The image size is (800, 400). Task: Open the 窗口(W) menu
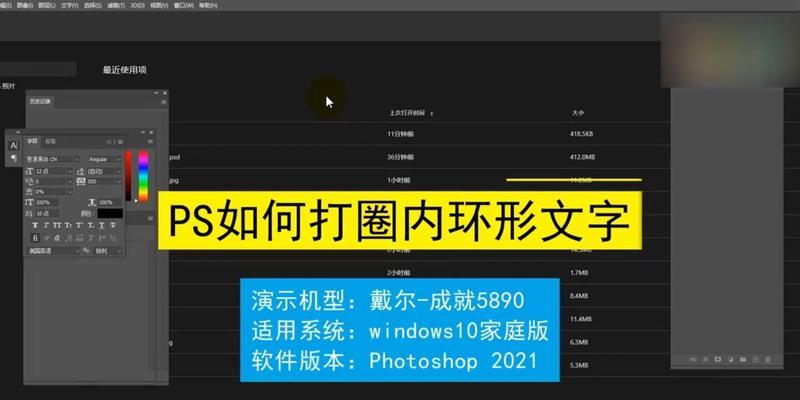click(x=184, y=5)
